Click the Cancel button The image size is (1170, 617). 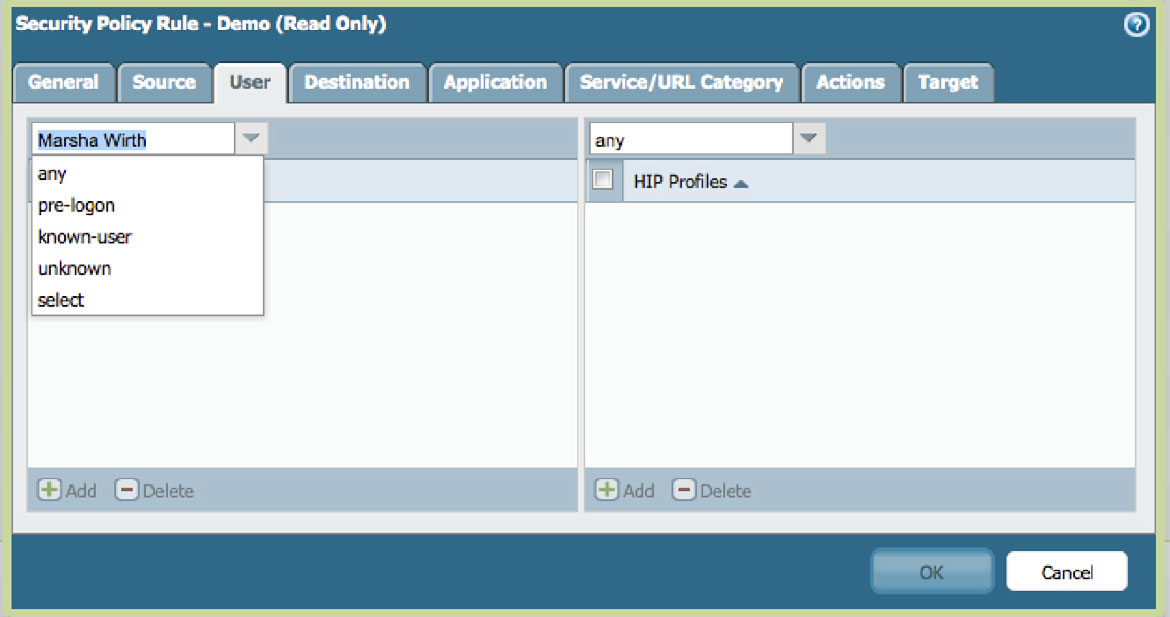[1066, 572]
